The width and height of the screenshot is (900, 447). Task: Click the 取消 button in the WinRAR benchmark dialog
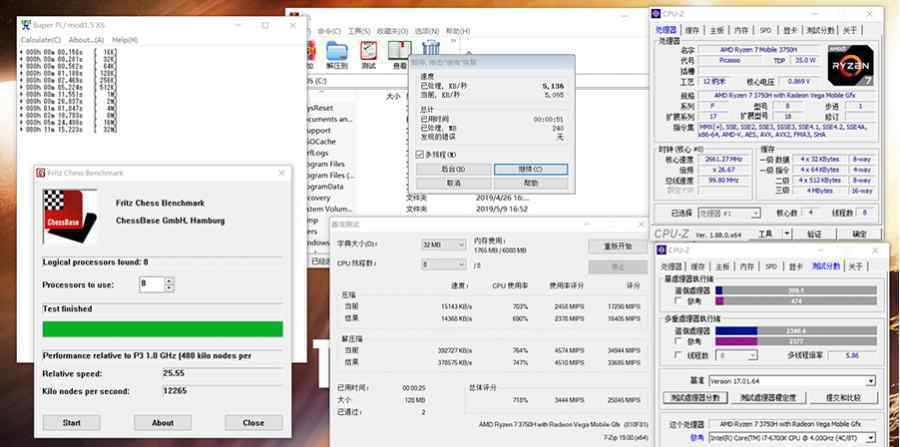[x=453, y=183]
